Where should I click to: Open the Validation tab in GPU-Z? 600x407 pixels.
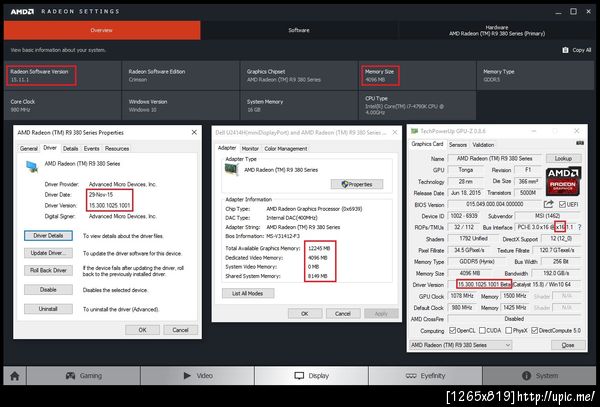click(x=483, y=145)
